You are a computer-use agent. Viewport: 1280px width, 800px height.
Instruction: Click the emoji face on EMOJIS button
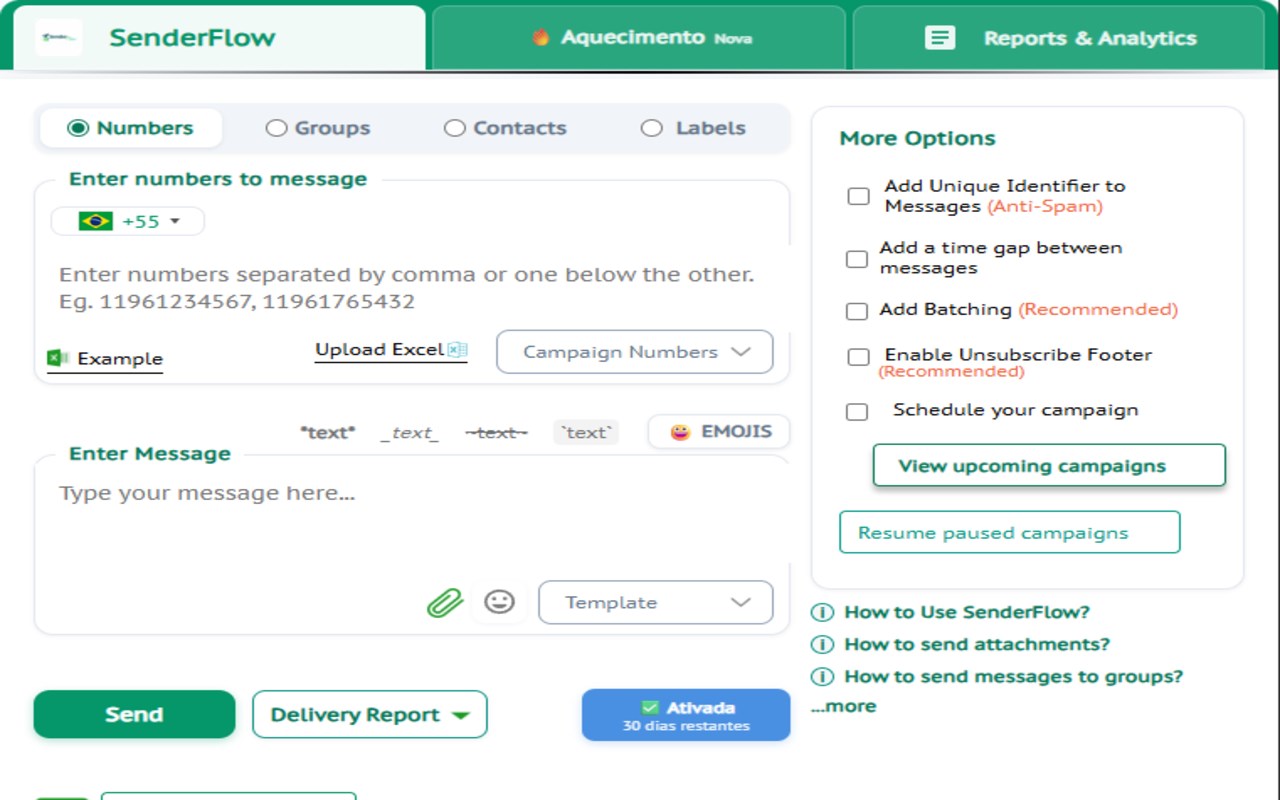tap(680, 432)
